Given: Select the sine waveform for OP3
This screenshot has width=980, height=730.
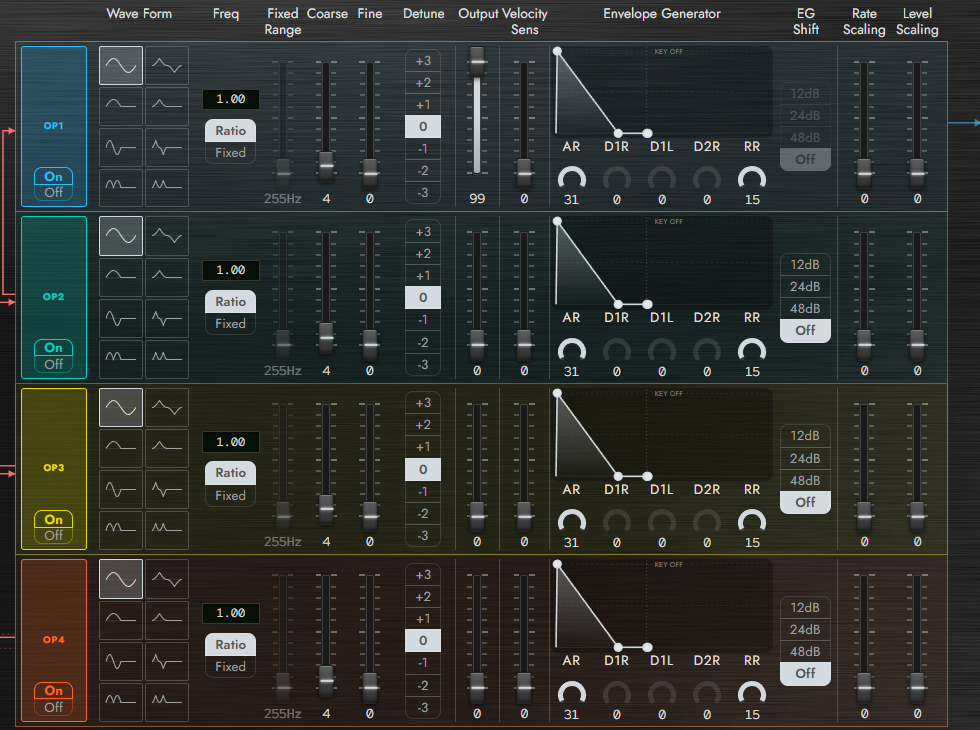Looking at the screenshot, I should click(121, 408).
